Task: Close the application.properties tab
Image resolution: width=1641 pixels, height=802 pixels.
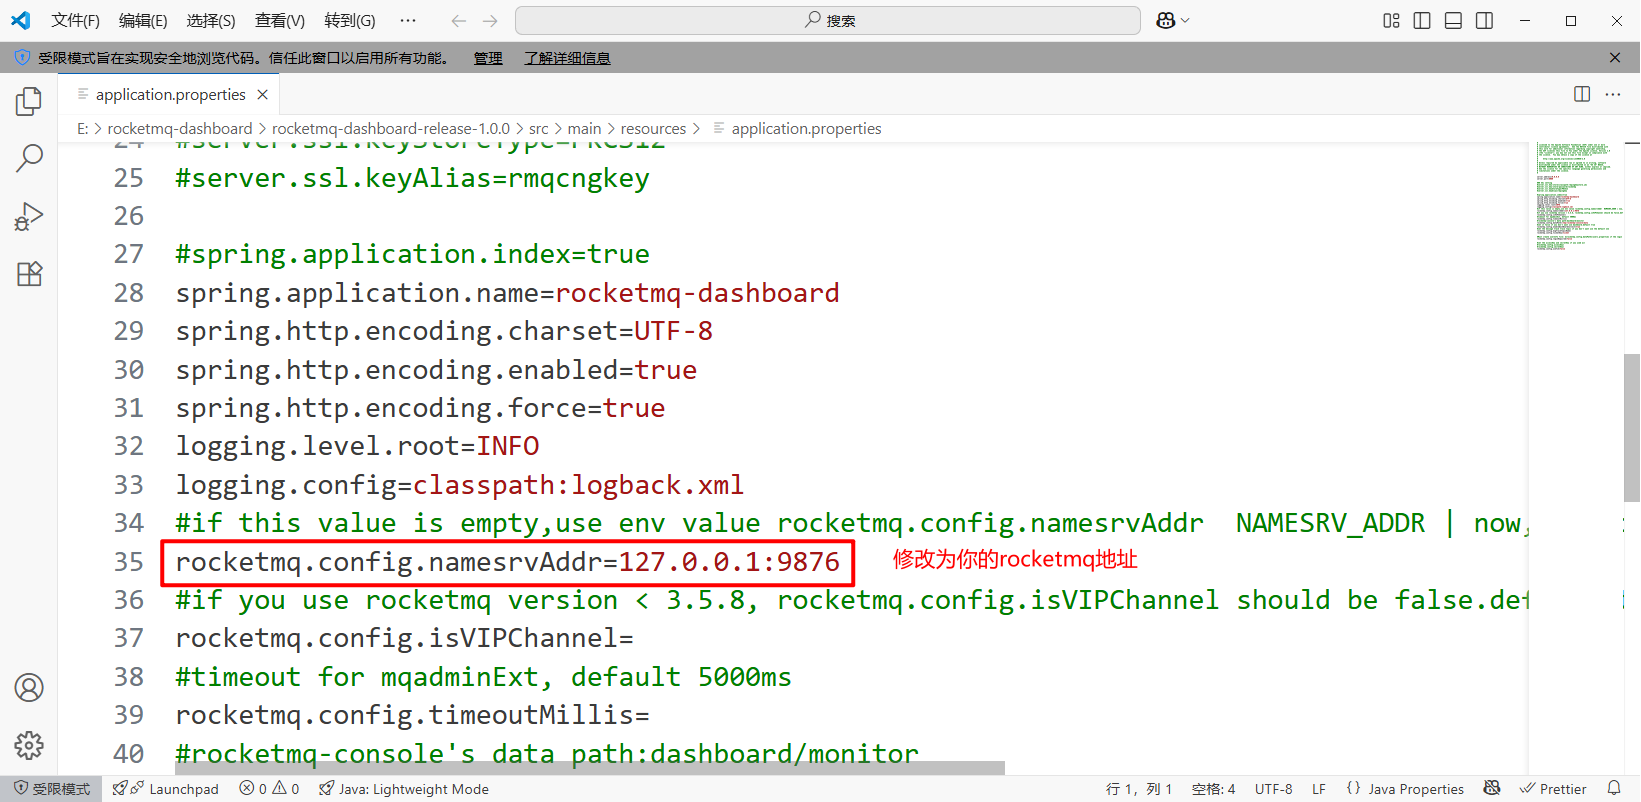Action: pyautogui.click(x=262, y=94)
